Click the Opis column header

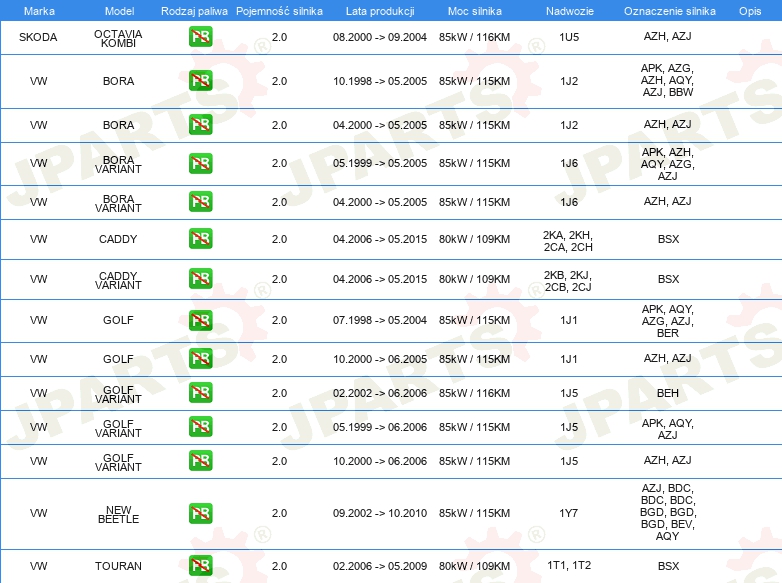point(750,11)
